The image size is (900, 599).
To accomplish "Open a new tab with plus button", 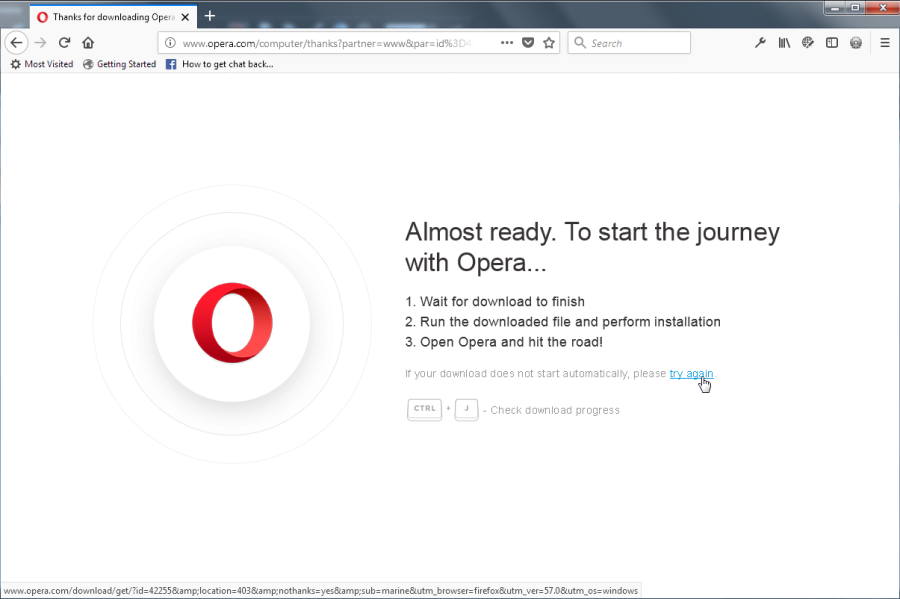I will [210, 16].
